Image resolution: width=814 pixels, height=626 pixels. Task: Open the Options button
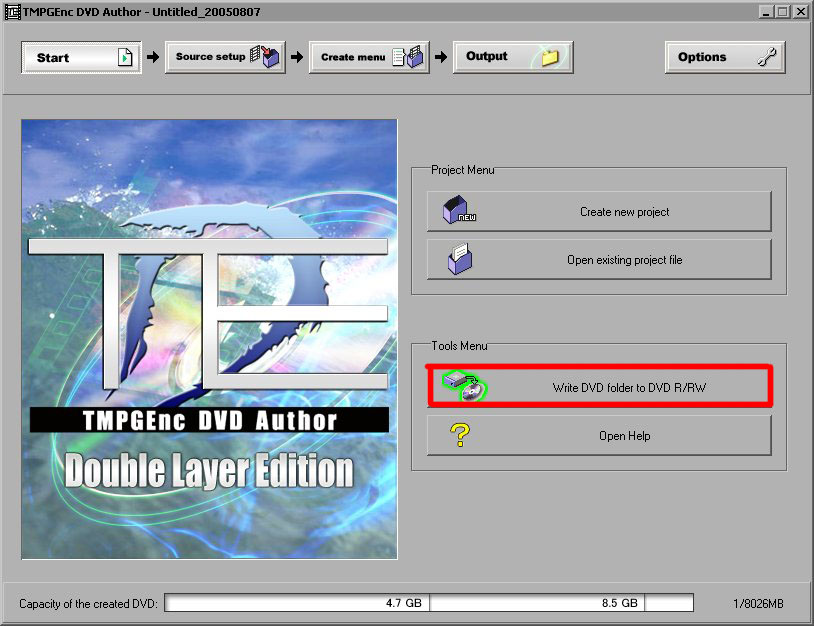click(x=725, y=57)
